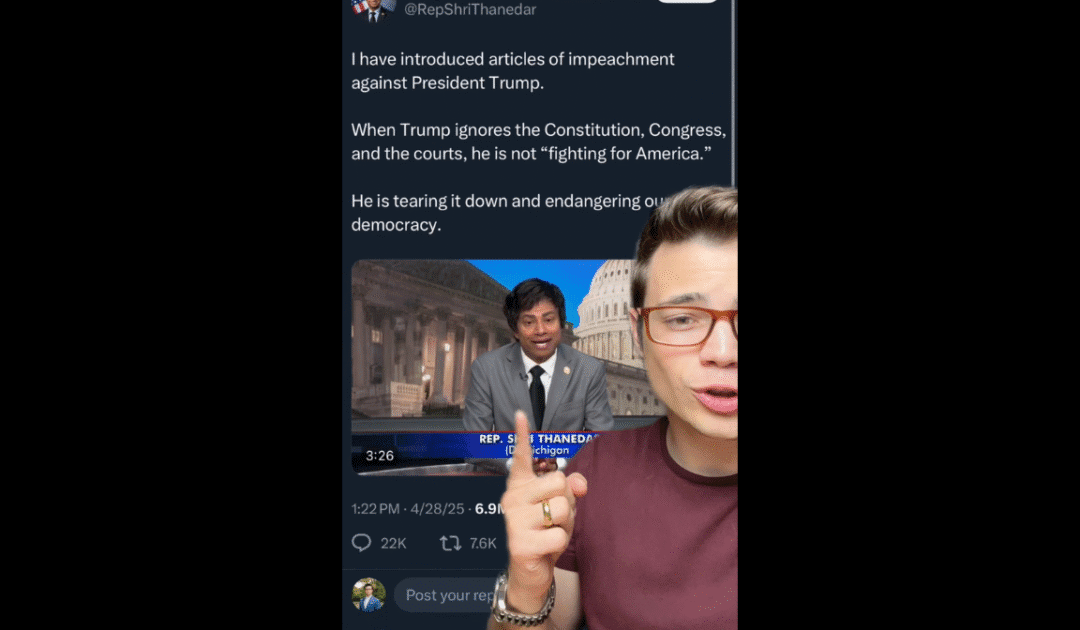Viewport: 1080px width, 630px height.
Task: Click the vertical scrollbar beside the tweet
Action: 734,93
